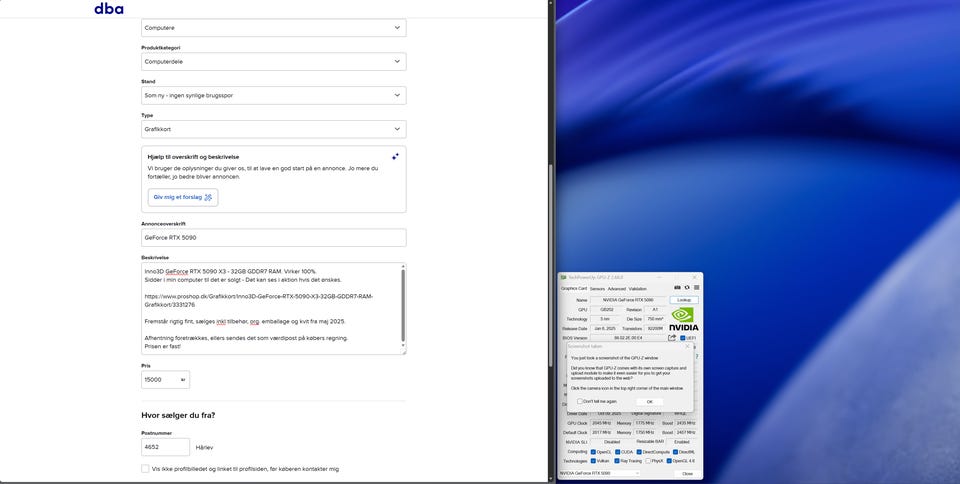960x484 pixels.
Task: Click the description textarea scrollbar
Action: click(403, 305)
